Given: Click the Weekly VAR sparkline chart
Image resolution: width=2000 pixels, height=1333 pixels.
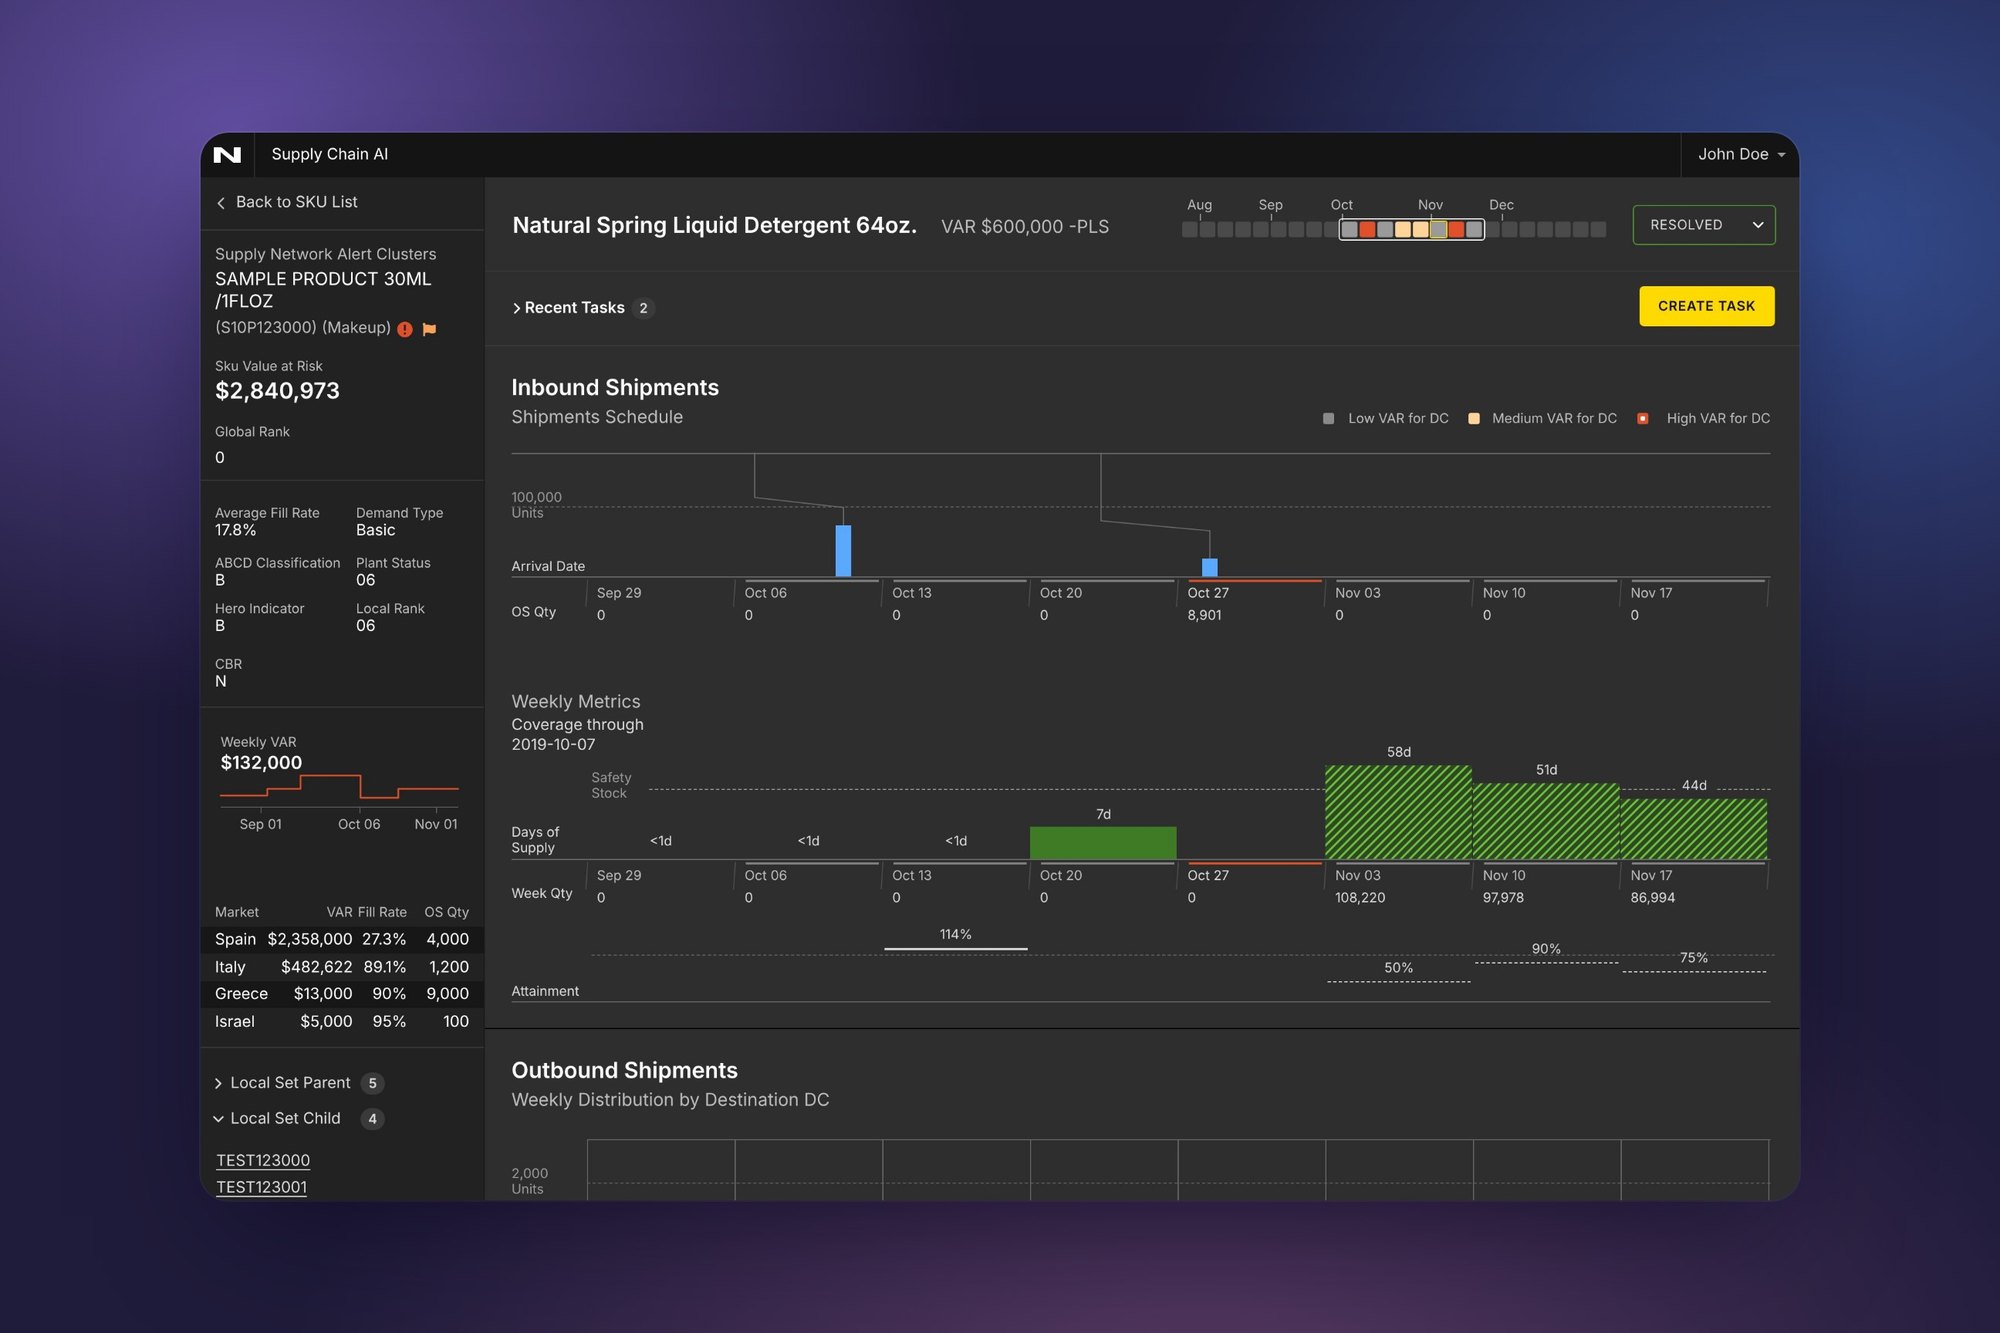Looking at the screenshot, I should 339,789.
